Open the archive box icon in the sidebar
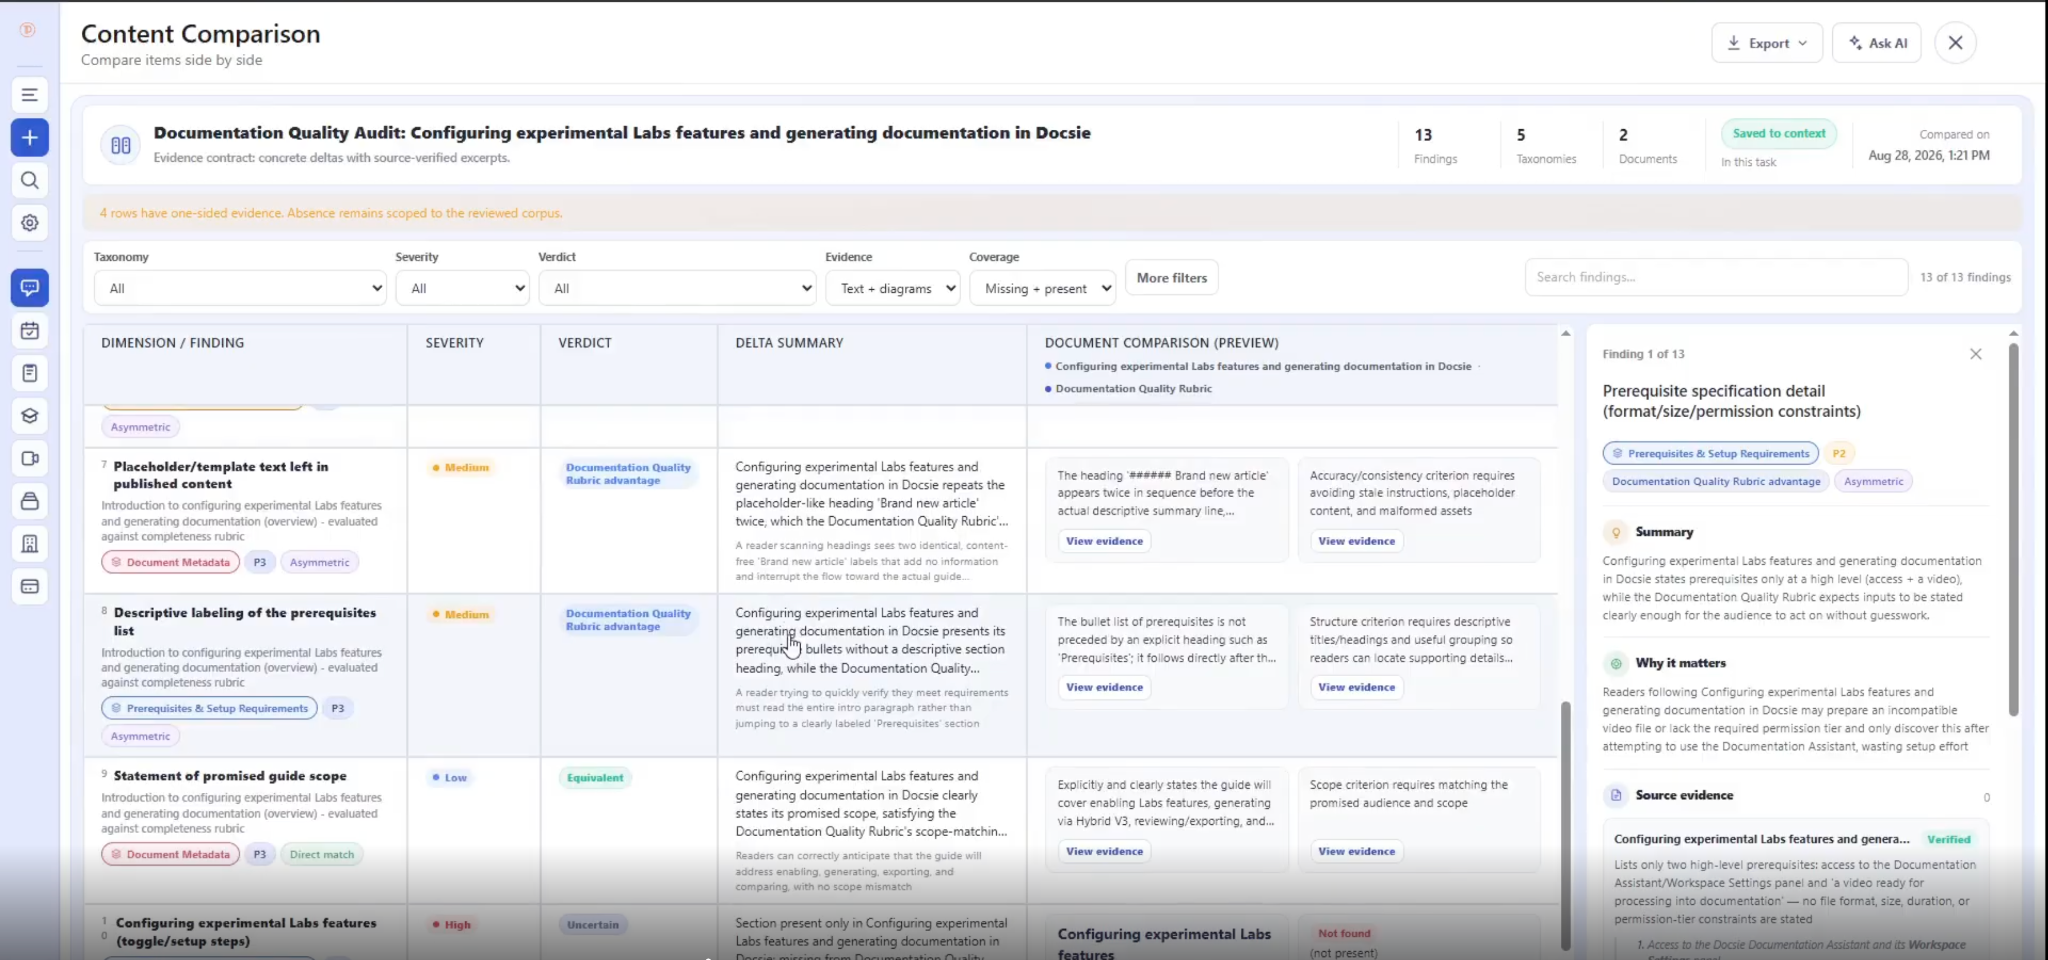The width and height of the screenshot is (2048, 960). (x=30, y=501)
